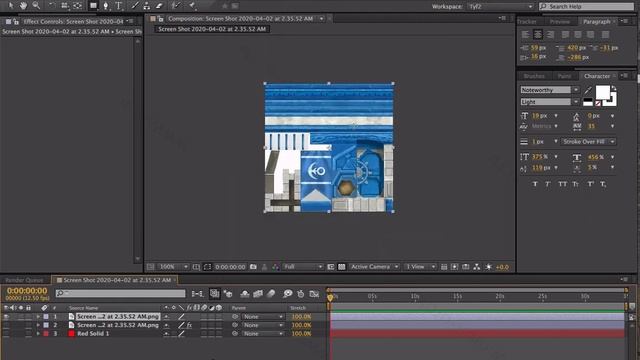This screenshot has width=640, height=360.
Task: Enable motion blur timeline switch
Action: click(271, 293)
